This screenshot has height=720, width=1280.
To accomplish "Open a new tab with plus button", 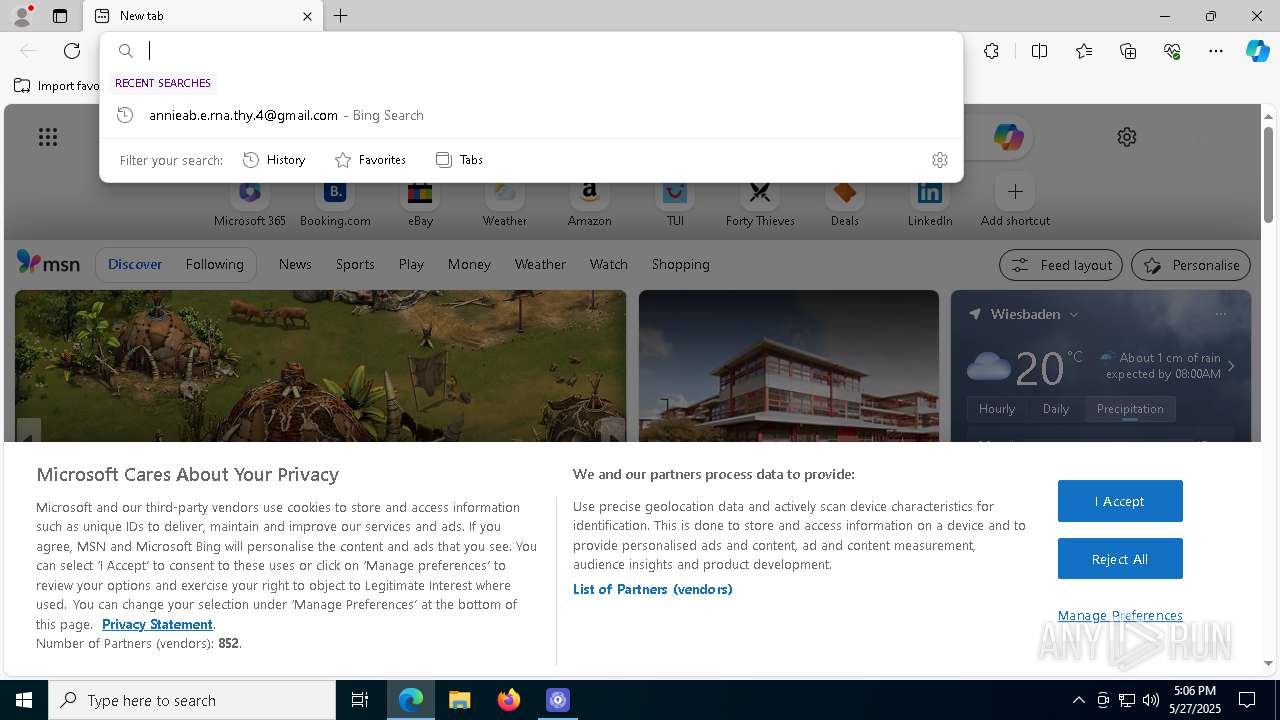I will click(x=341, y=16).
